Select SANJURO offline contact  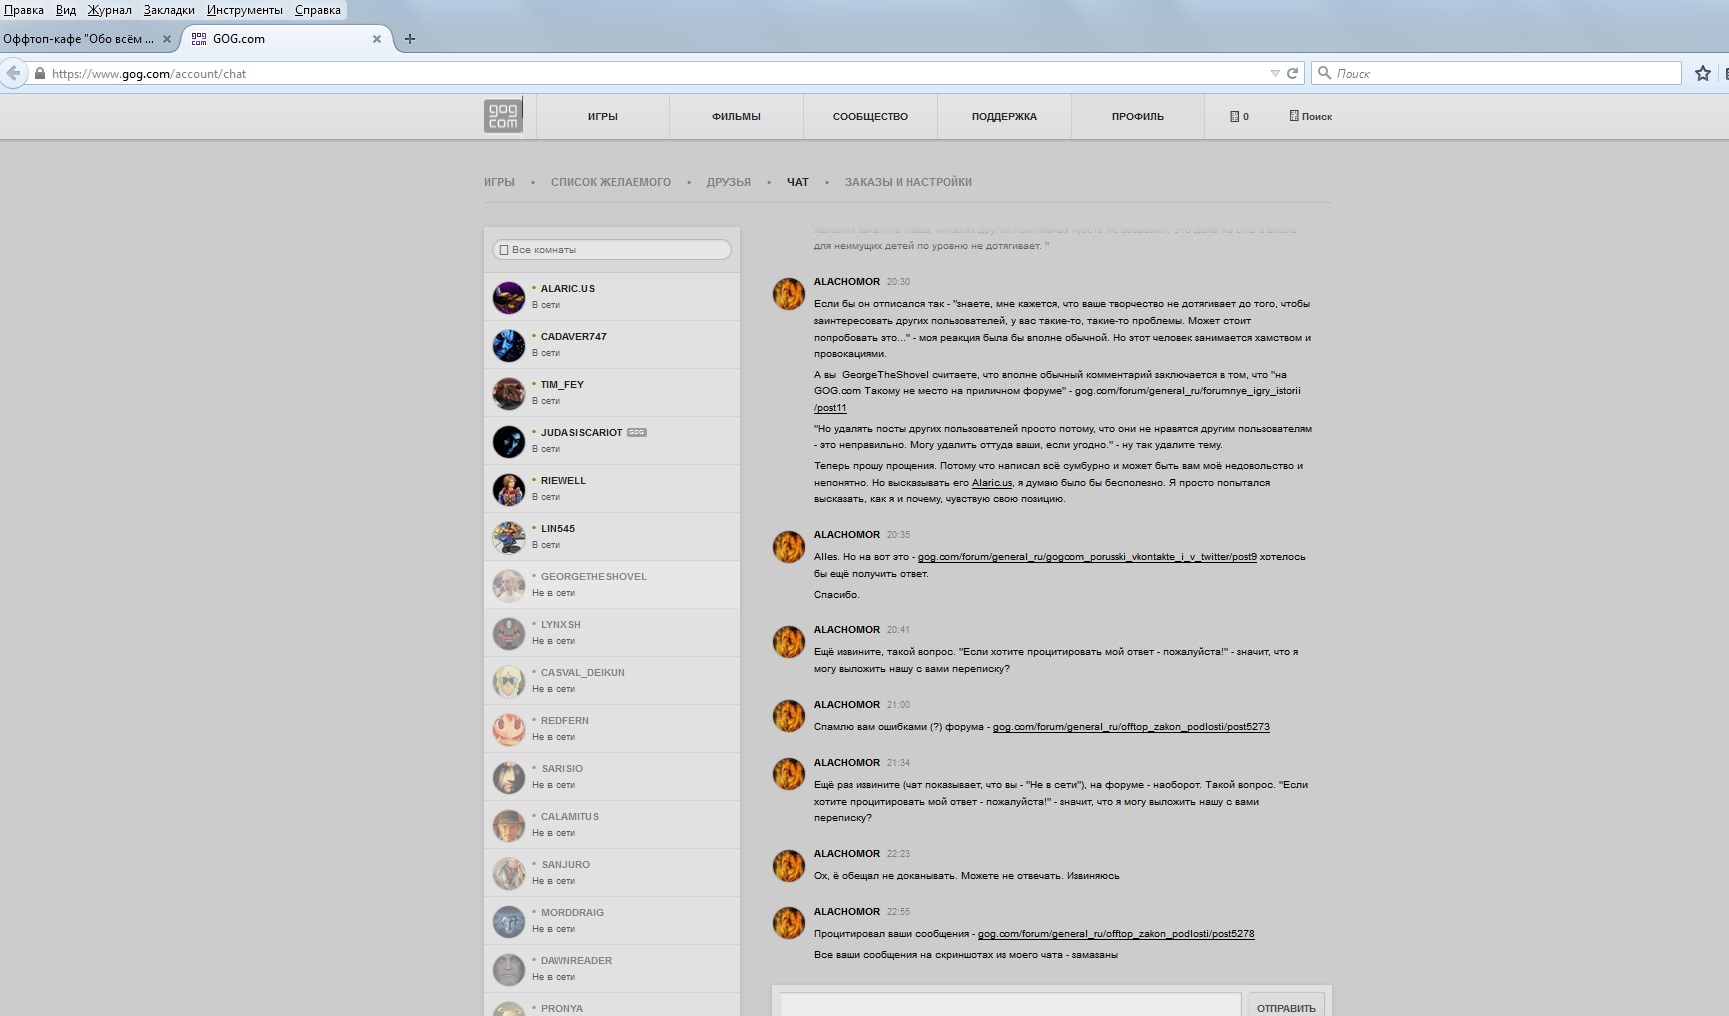612,873
